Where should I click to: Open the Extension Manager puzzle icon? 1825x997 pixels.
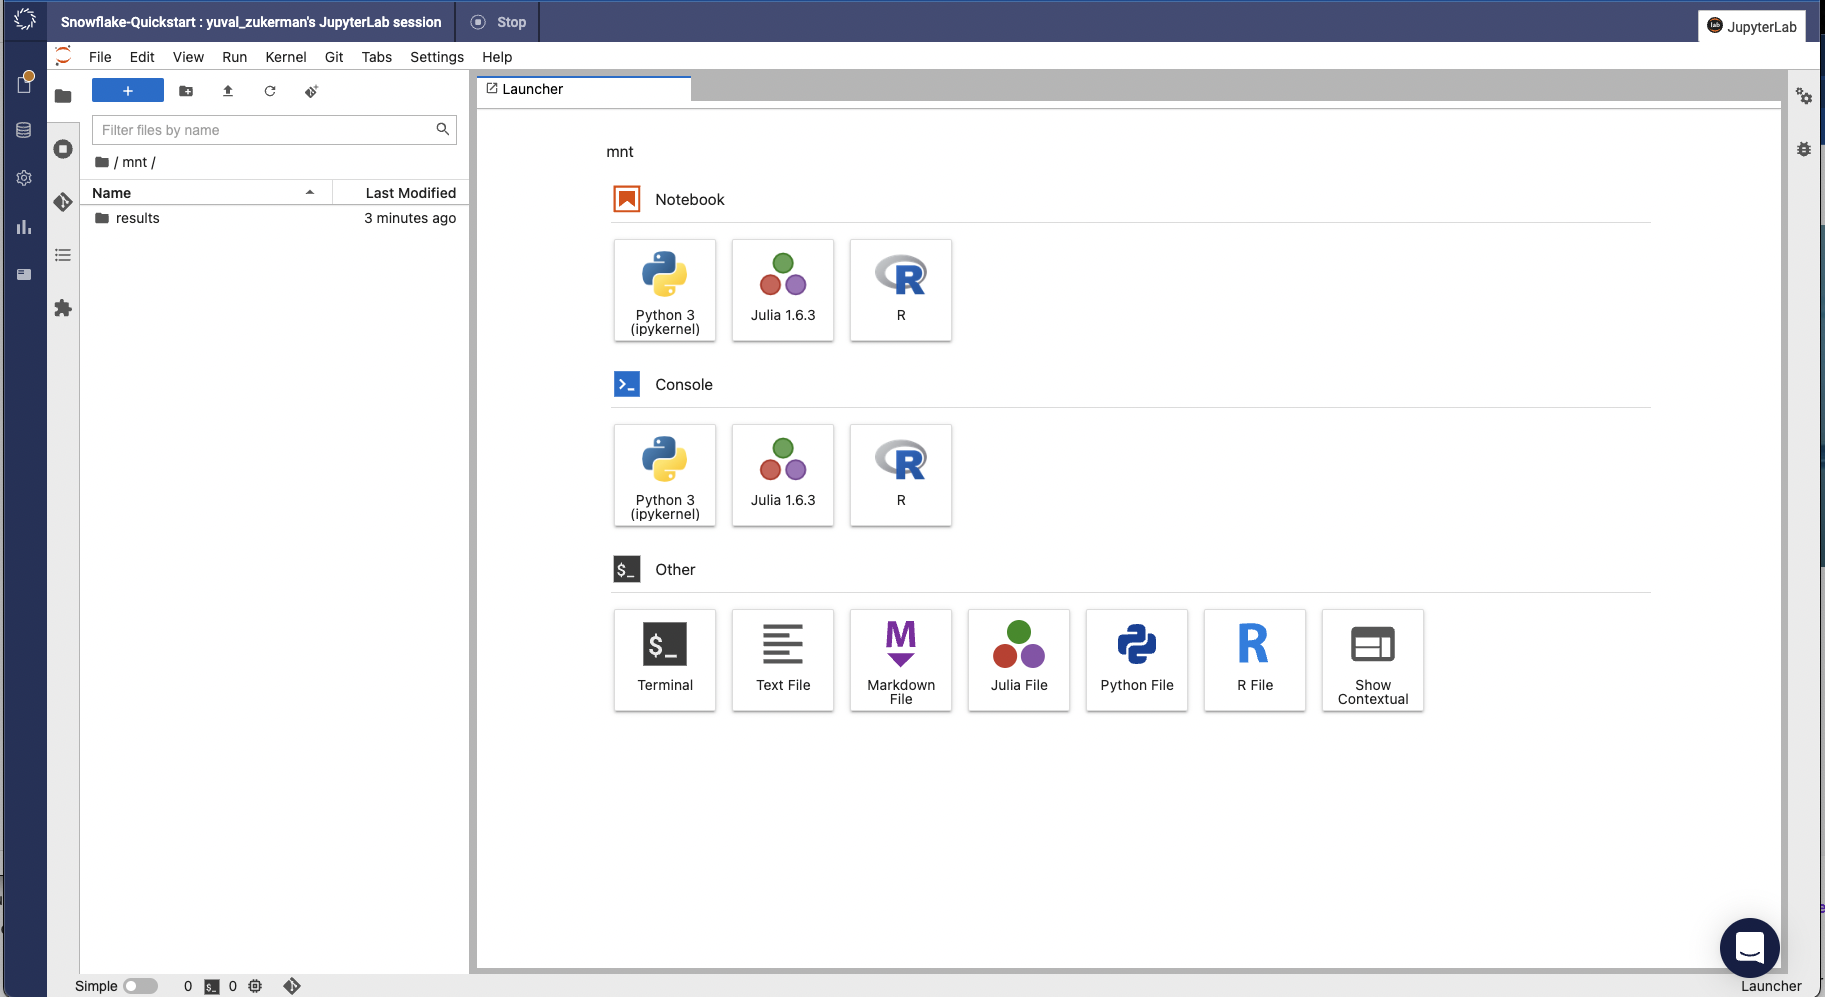(x=63, y=308)
